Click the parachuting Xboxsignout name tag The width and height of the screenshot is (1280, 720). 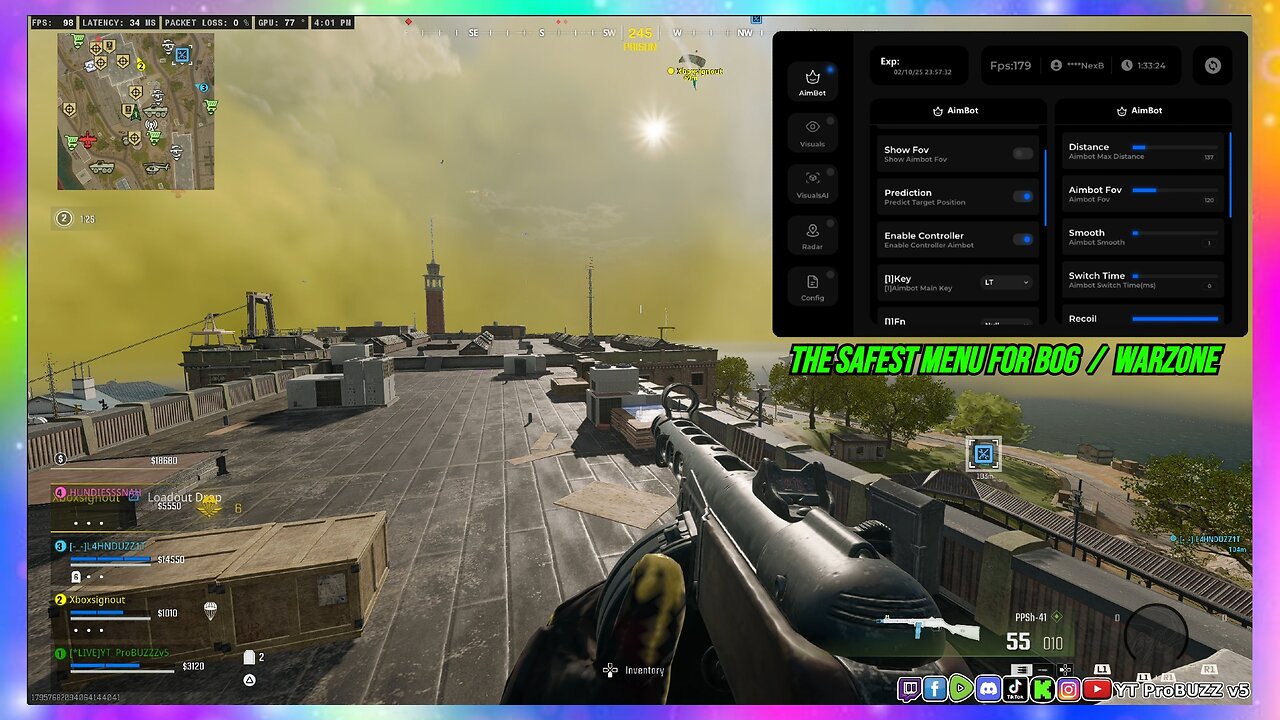(696, 71)
